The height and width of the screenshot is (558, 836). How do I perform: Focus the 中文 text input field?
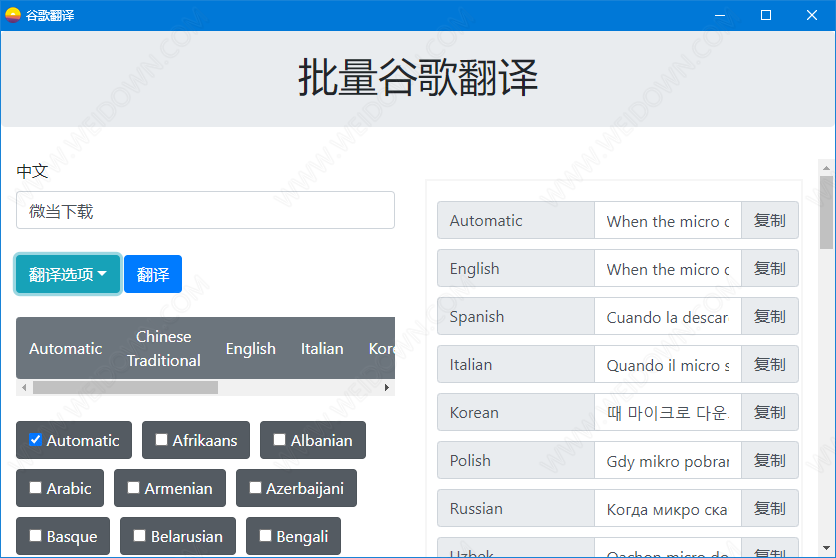[x=205, y=211]
